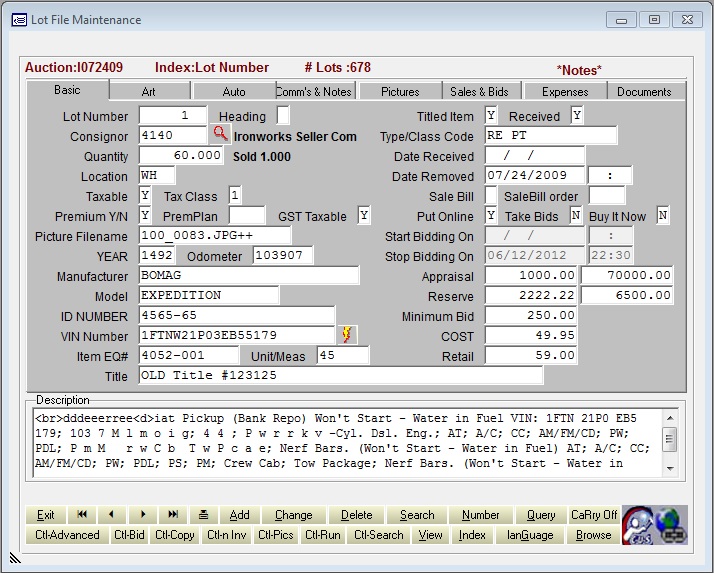This screenshot has height=573, width=714.
Task: Click the Ctl-Advanced button
Action: point(67,535)
